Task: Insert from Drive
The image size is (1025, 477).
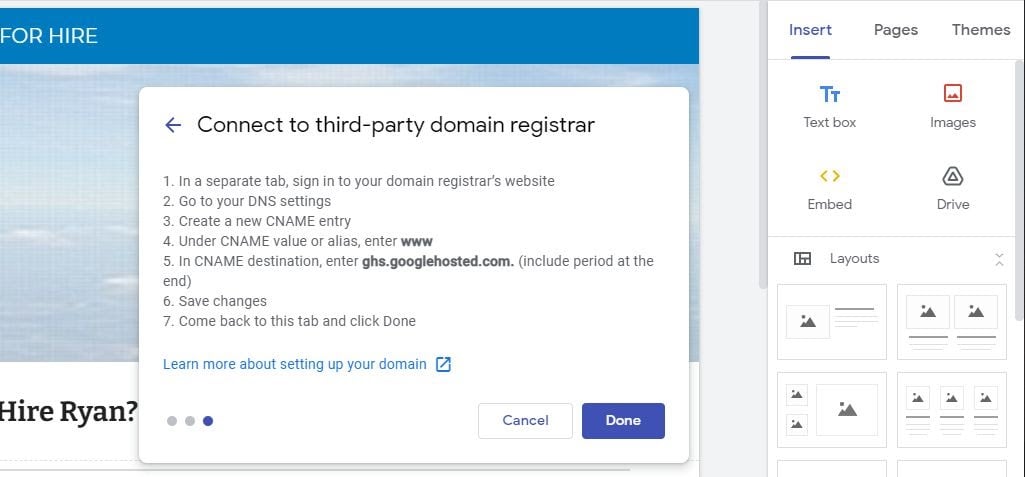Action: [952, 188]
